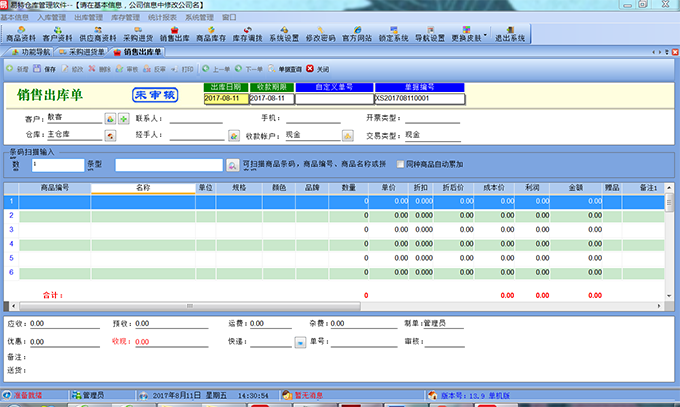Select row 3 in the items grid
Viewport: 680px width, 407px height.
click(334, 230)
